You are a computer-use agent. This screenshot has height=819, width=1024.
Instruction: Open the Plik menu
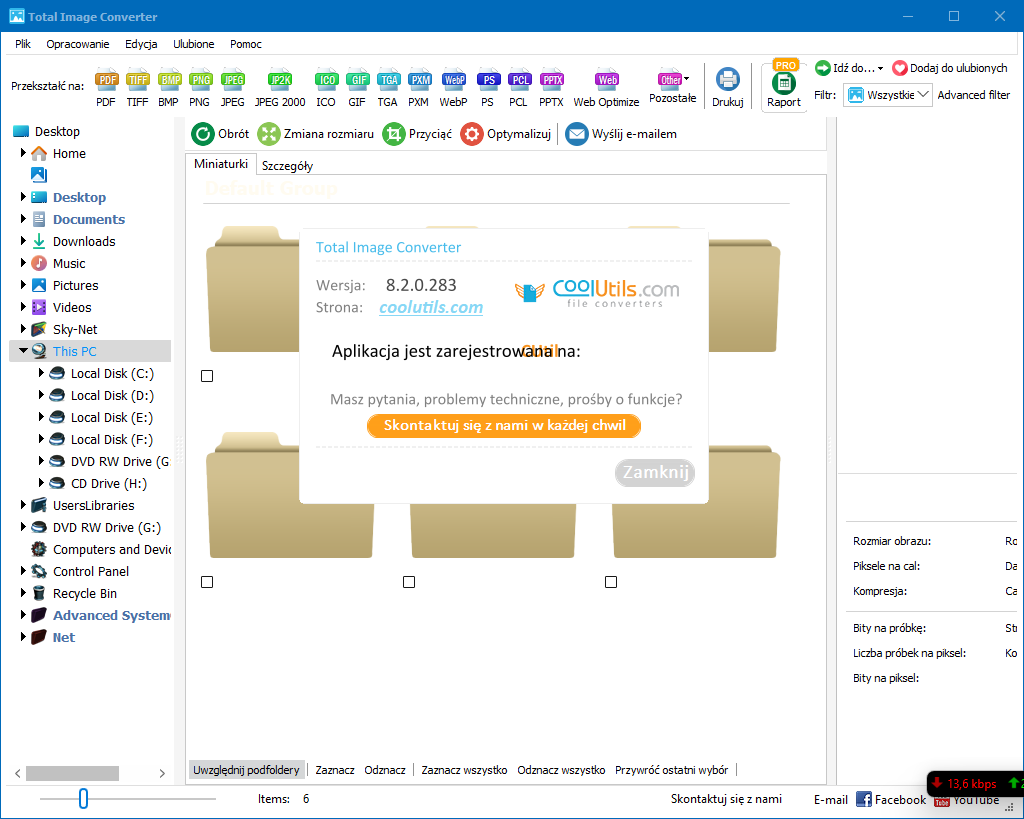(23, 44)
